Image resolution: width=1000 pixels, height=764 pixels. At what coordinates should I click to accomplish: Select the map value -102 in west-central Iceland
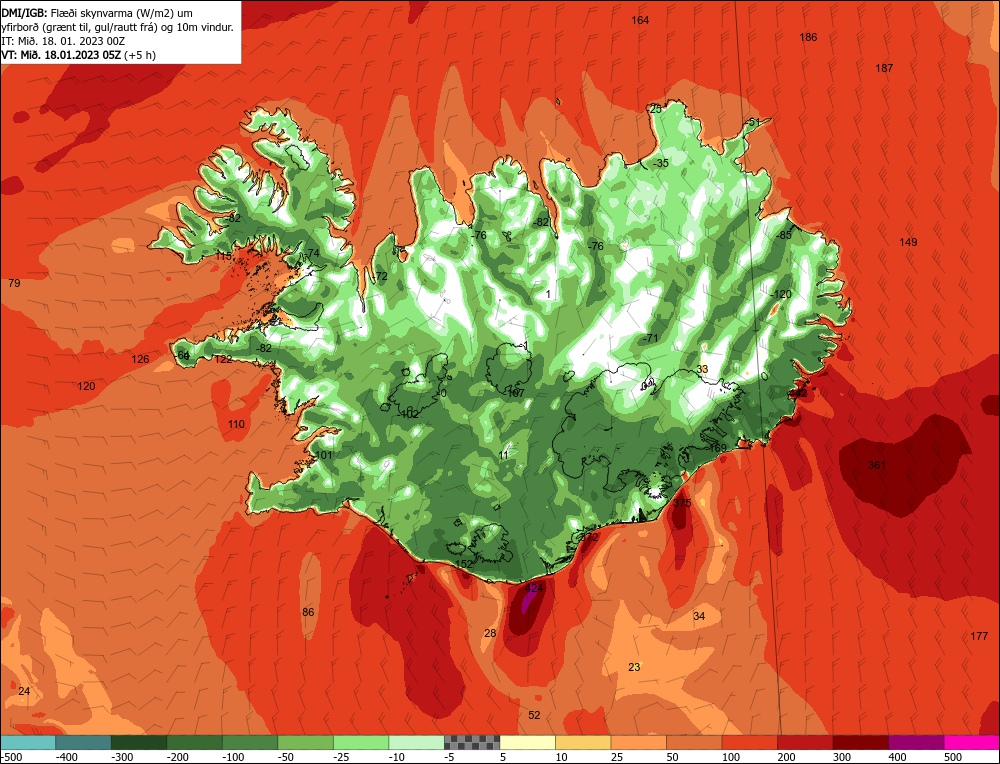408,414
